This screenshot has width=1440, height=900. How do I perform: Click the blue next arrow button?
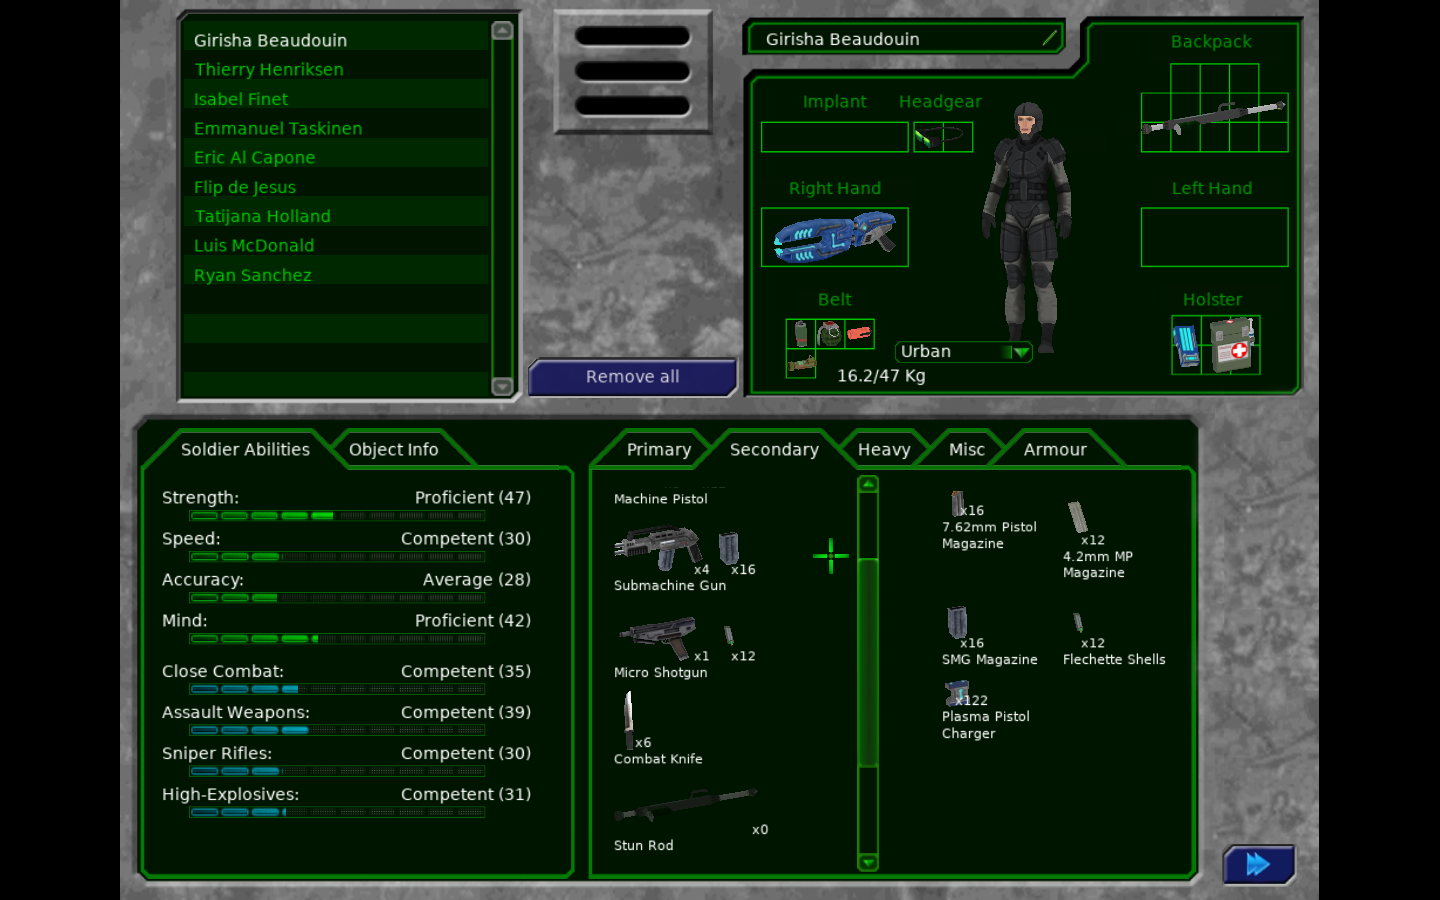point(1258,864)
